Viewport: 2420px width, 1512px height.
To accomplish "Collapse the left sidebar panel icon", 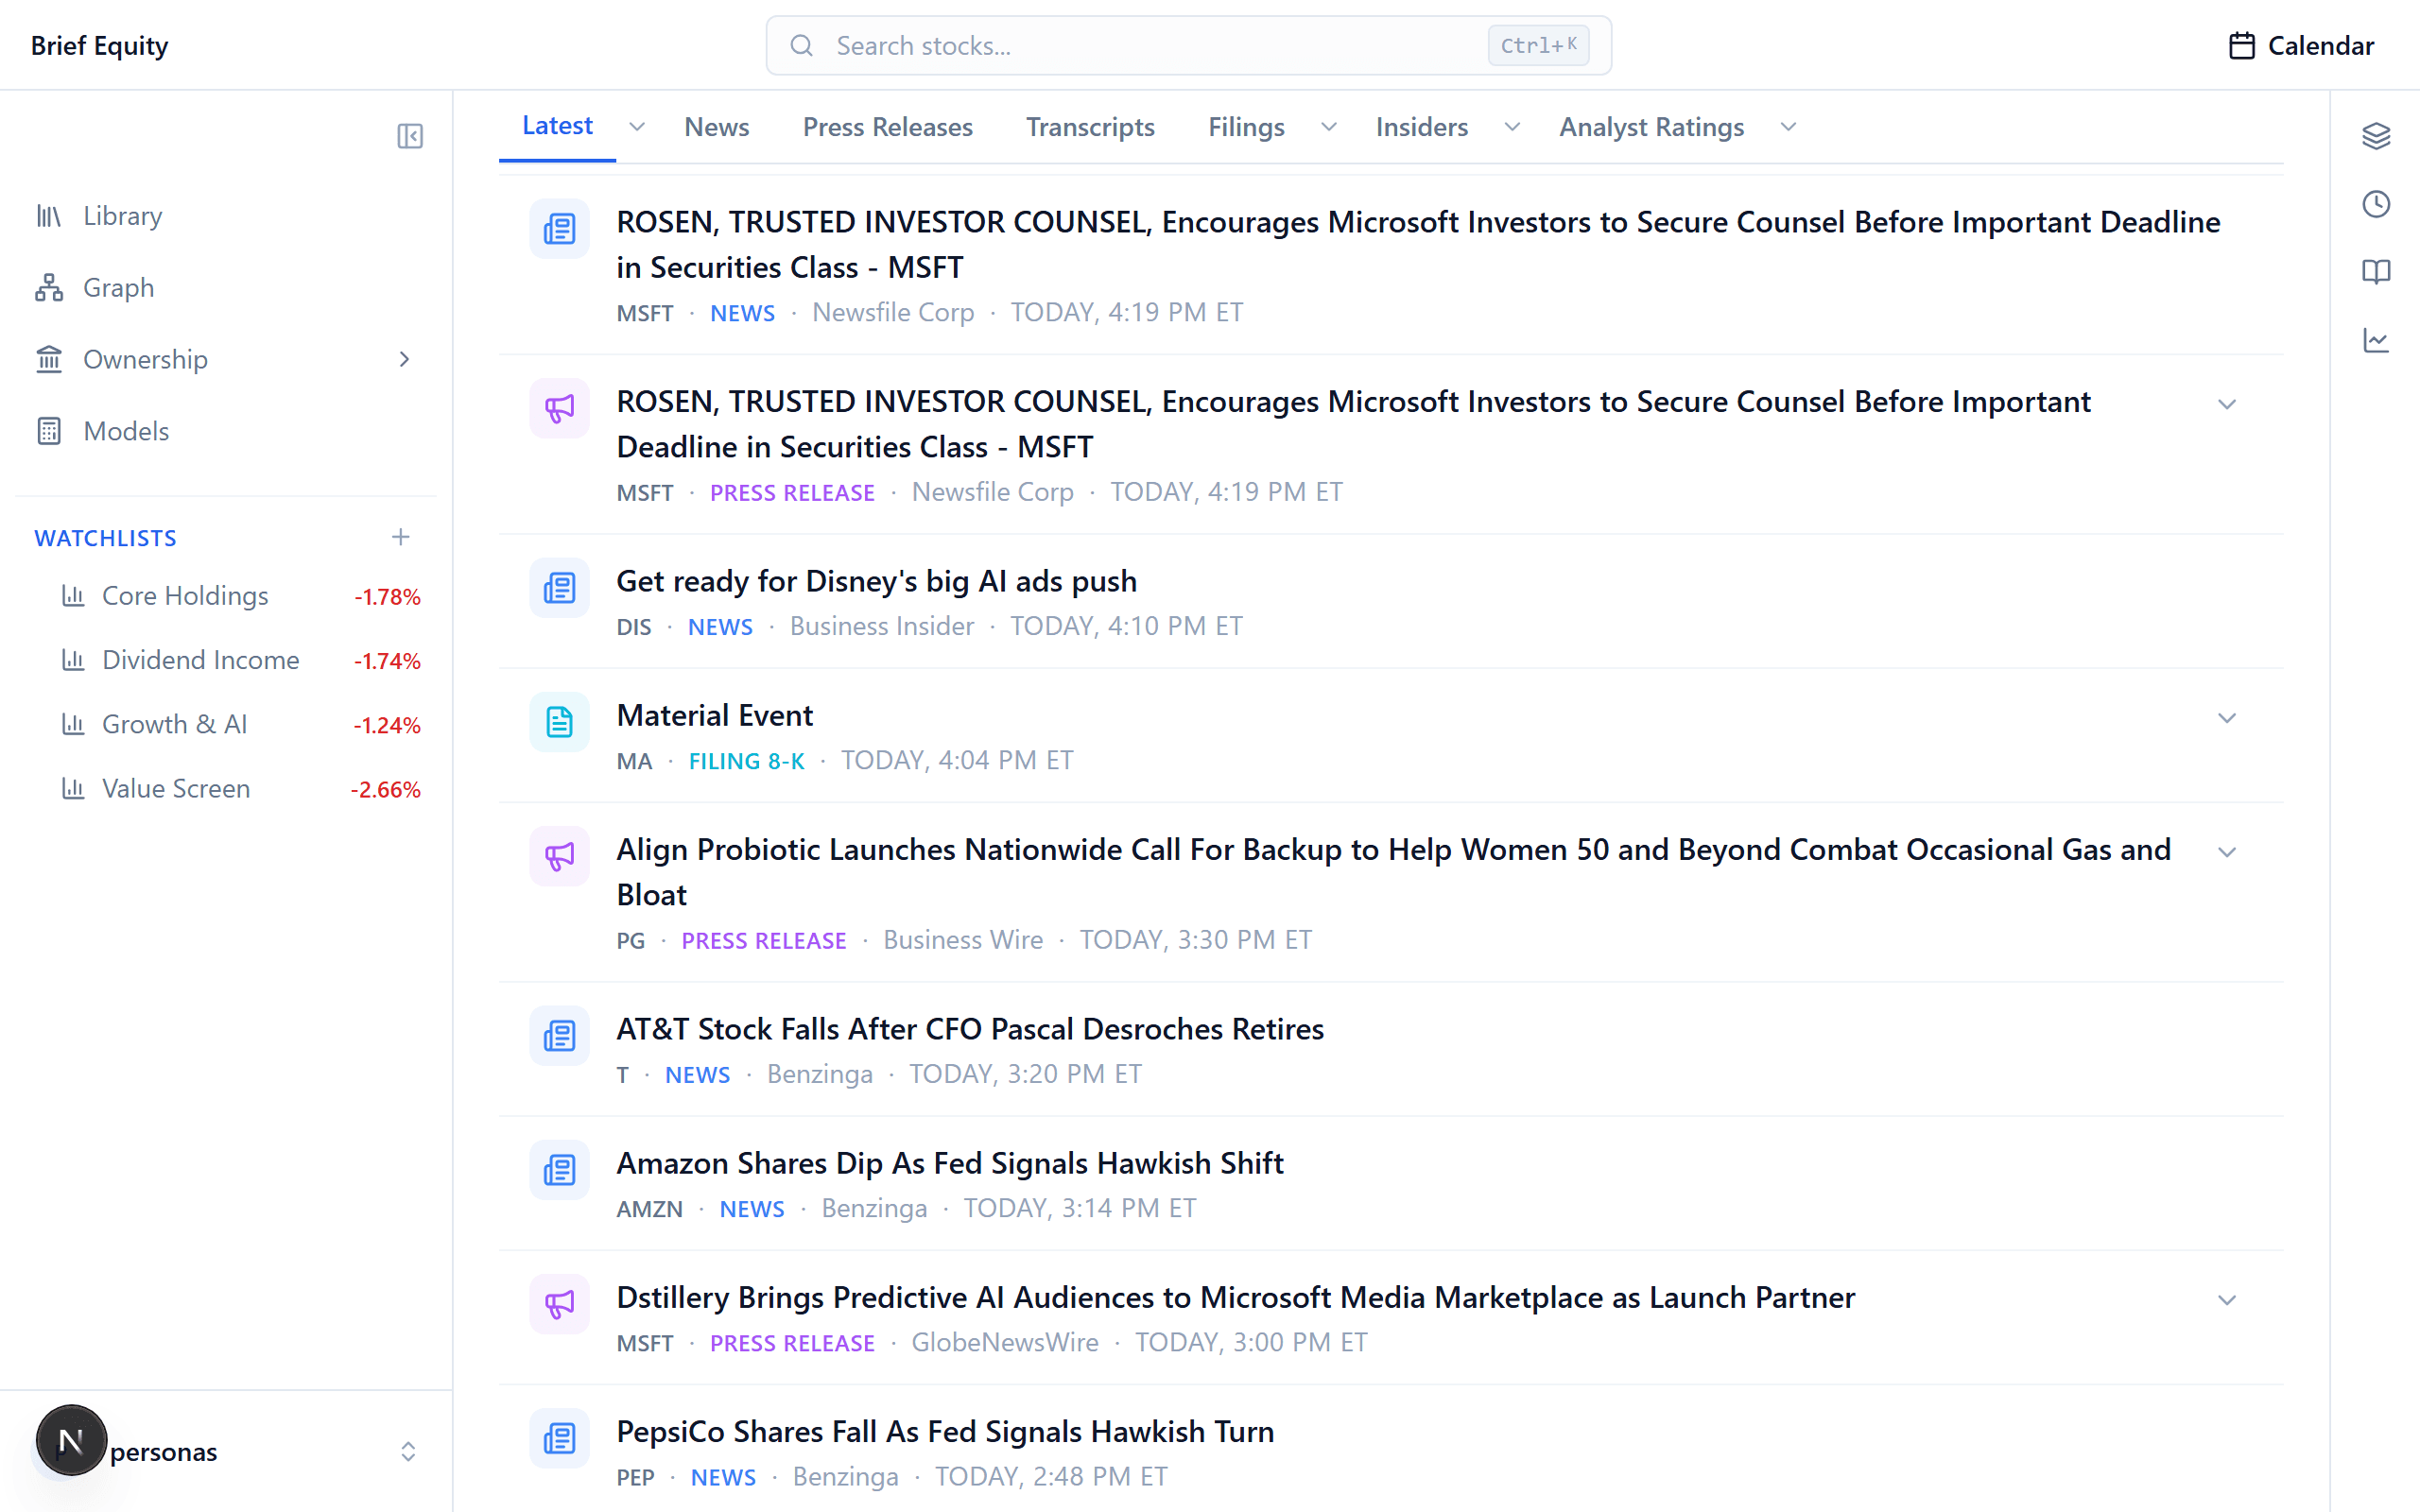I will [410, 136].
